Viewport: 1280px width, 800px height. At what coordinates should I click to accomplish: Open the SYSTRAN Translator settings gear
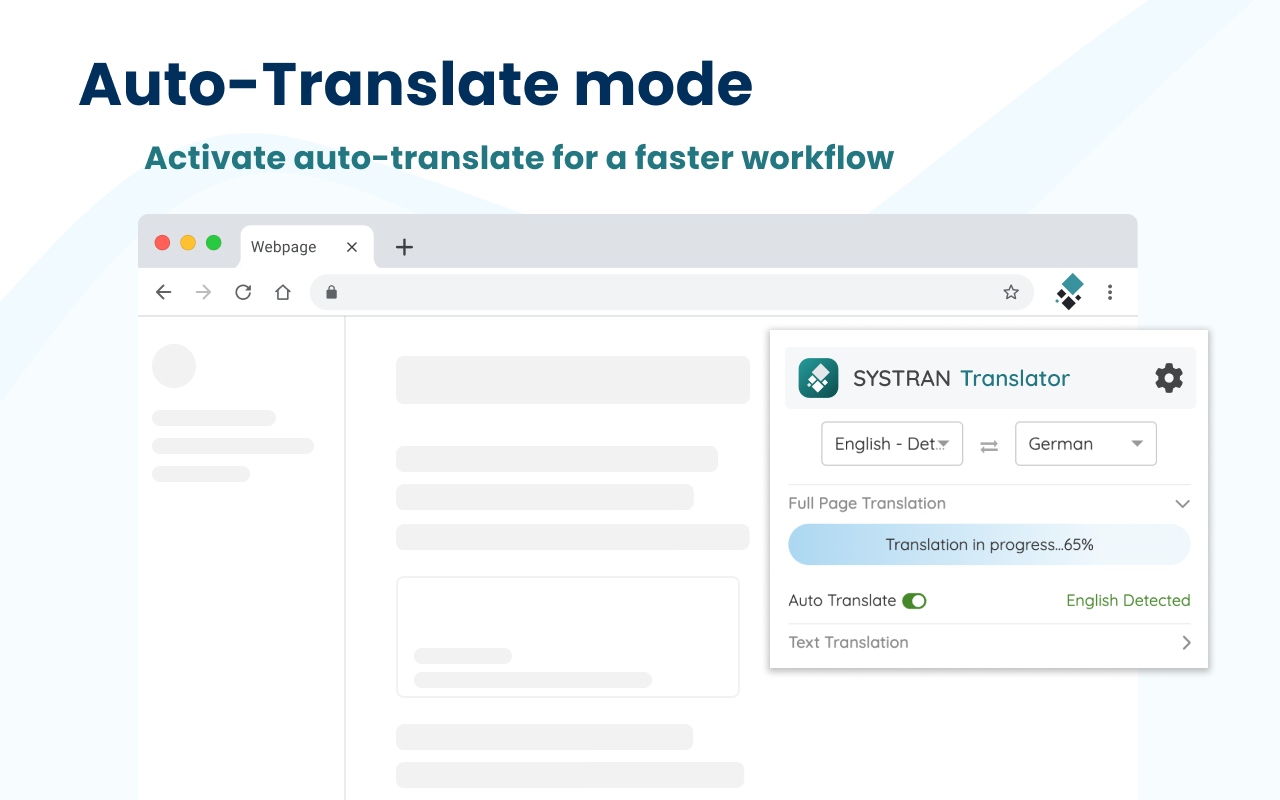[x=1168, y=378]
